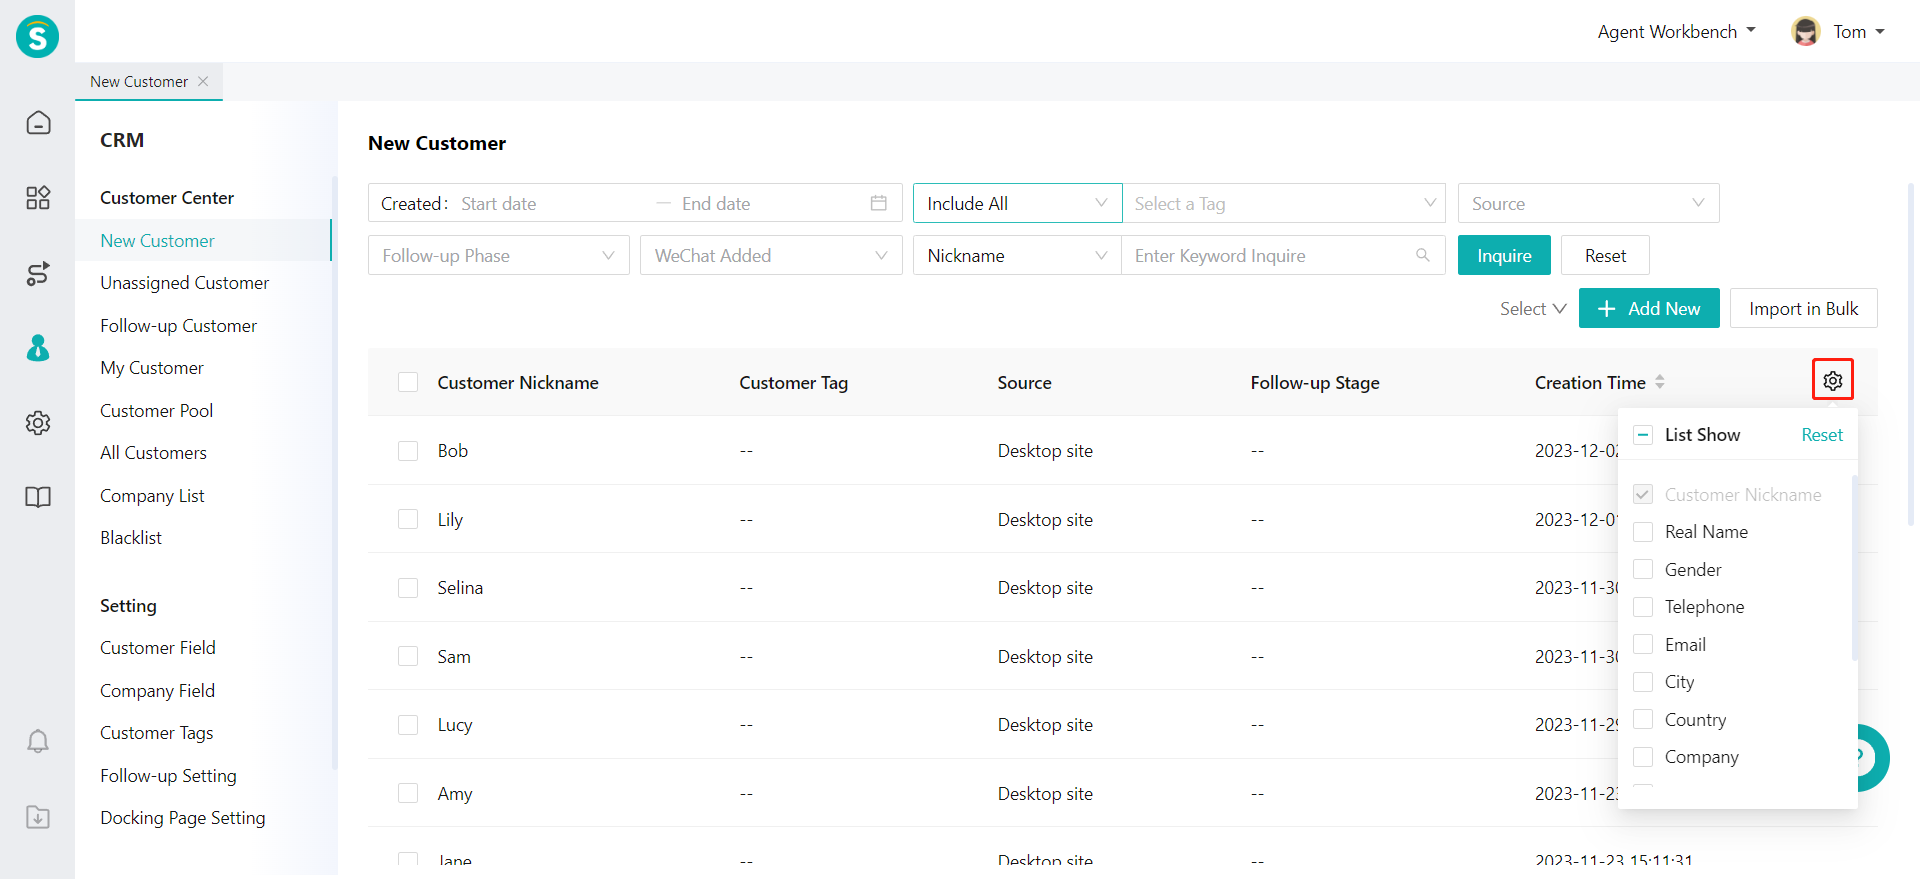This screenshot has height=879, width=1920.
Task: Go to Customer Pool
Action: point(156,411)
